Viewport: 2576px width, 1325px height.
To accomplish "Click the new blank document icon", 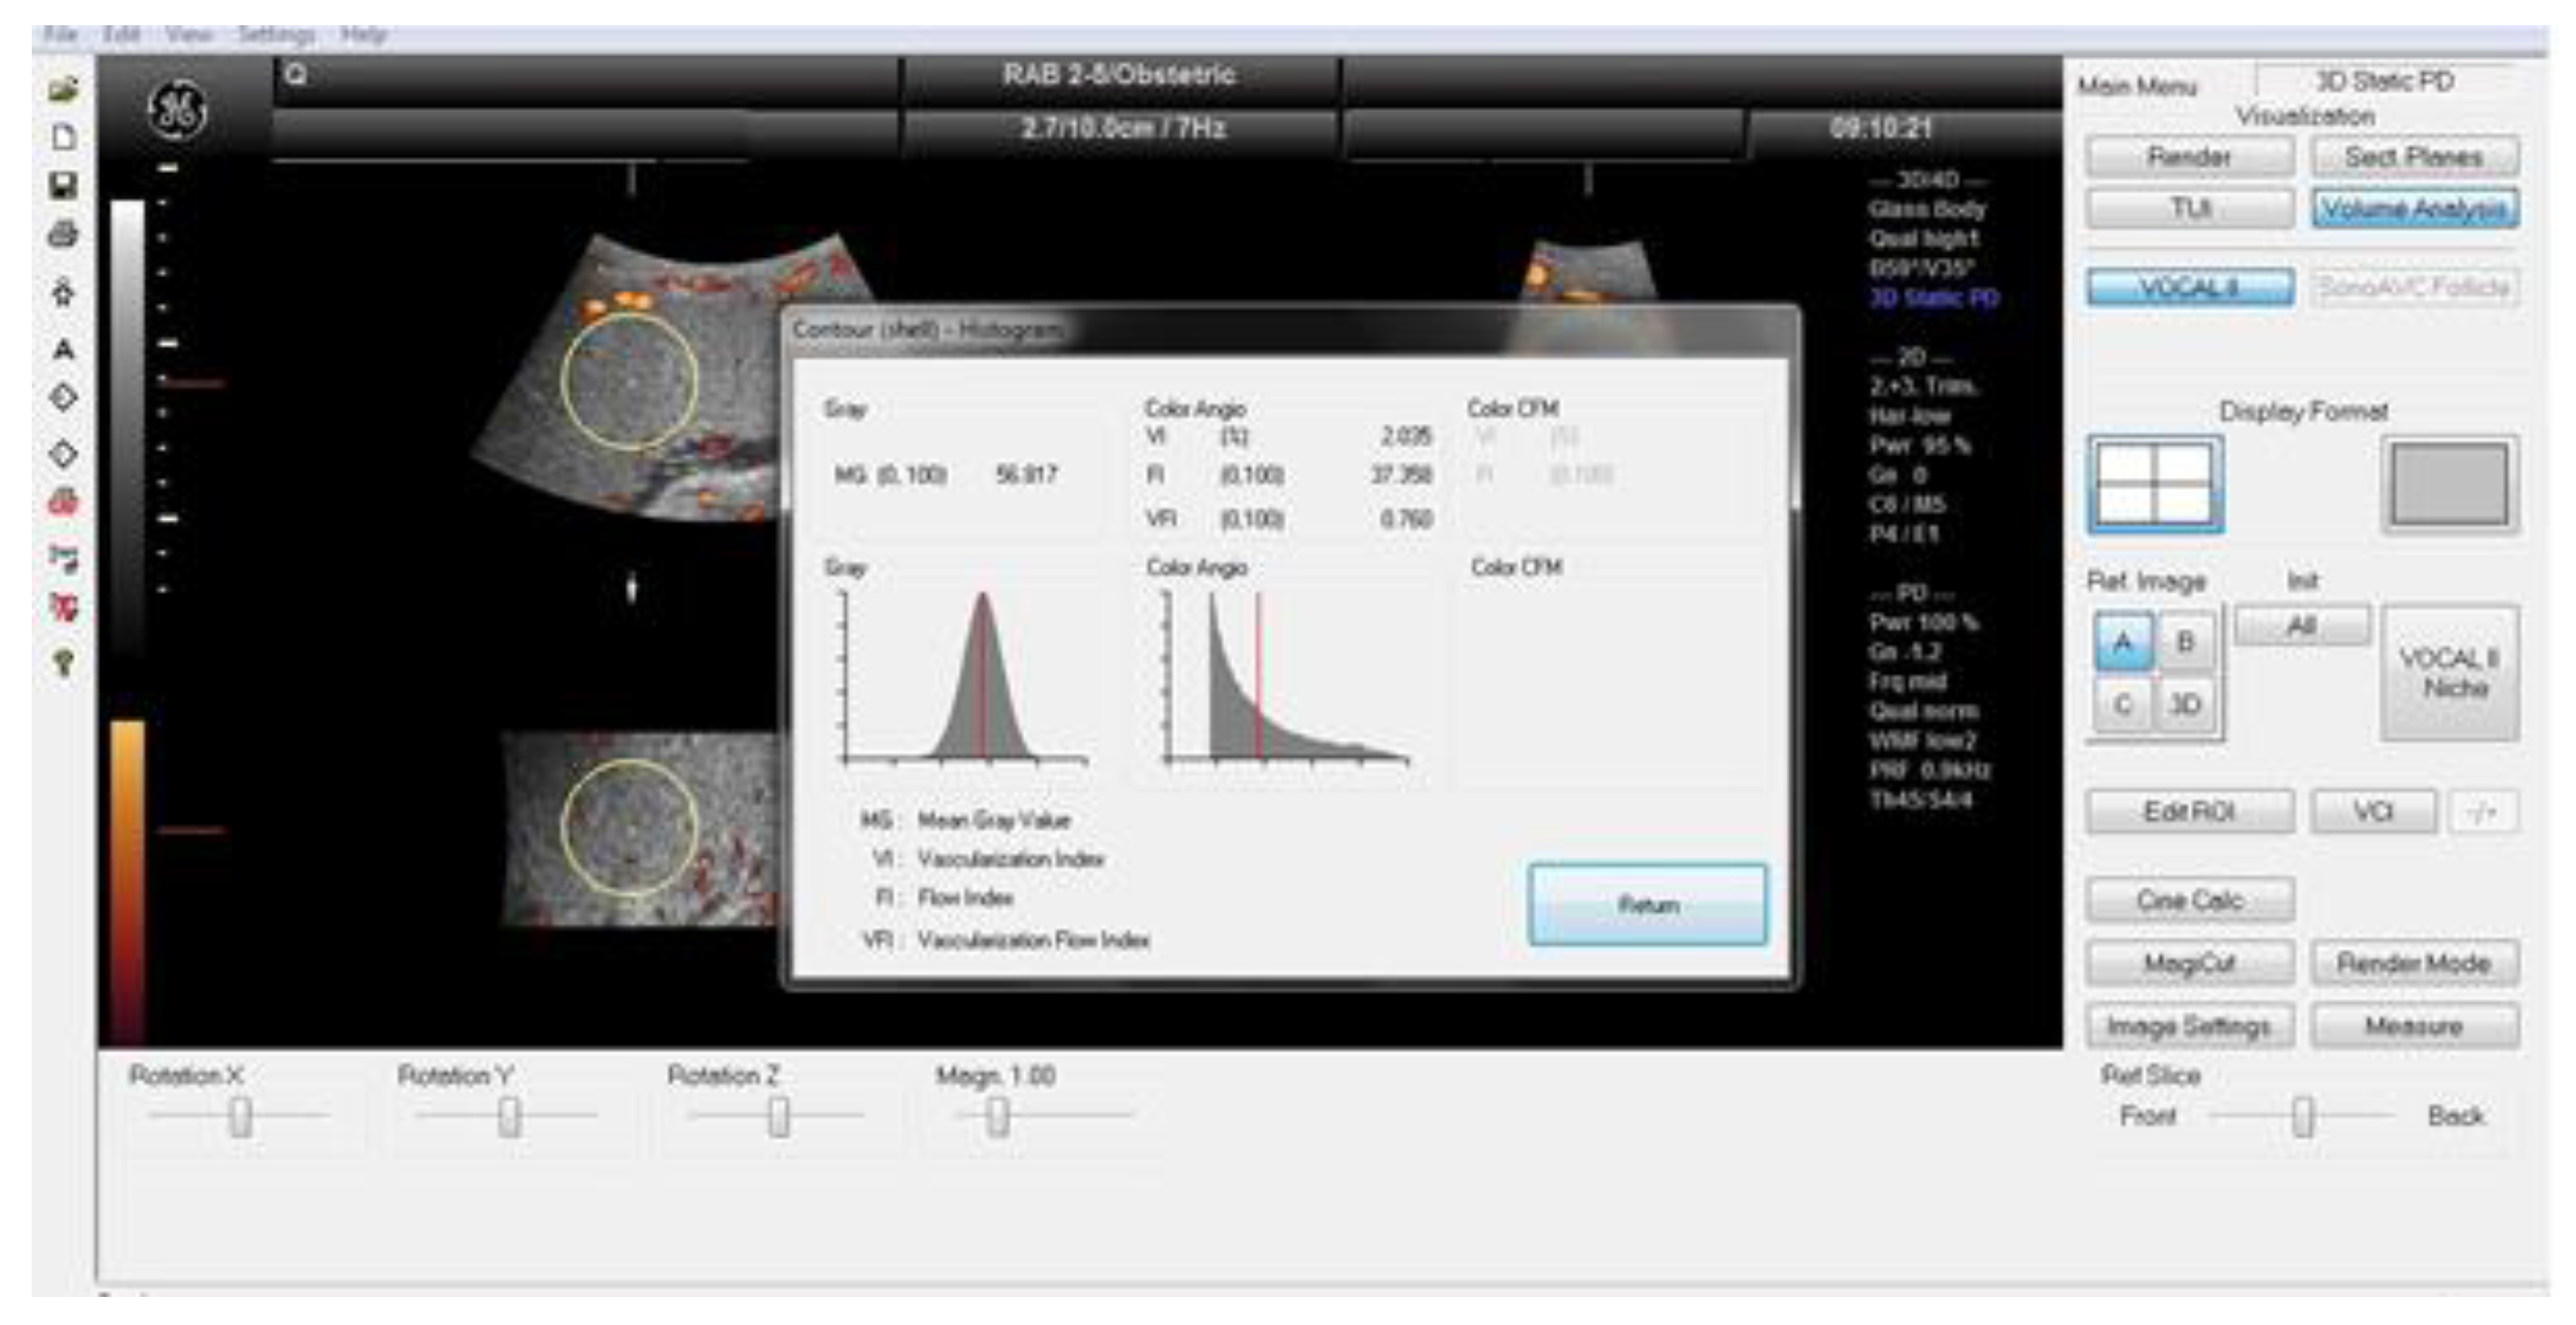I will (63, 137).
